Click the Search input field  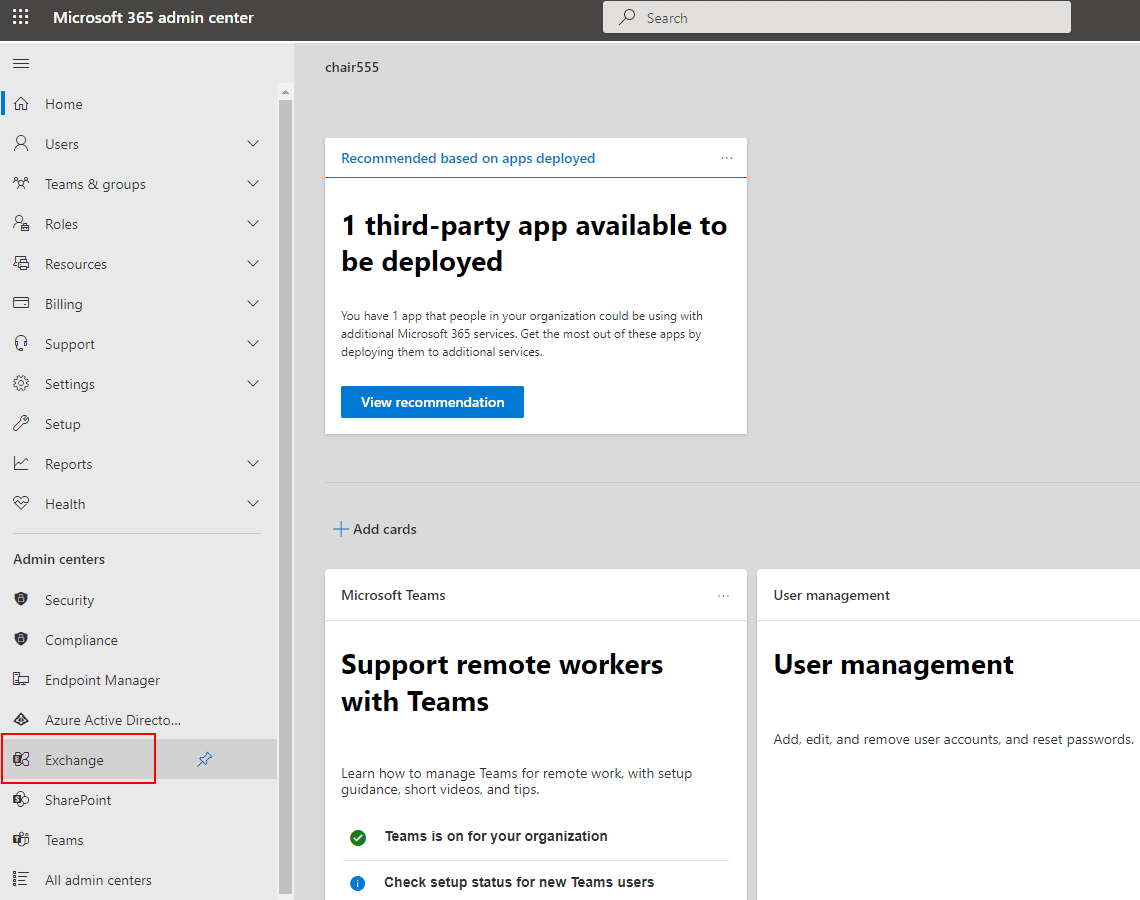pos(836,18)
